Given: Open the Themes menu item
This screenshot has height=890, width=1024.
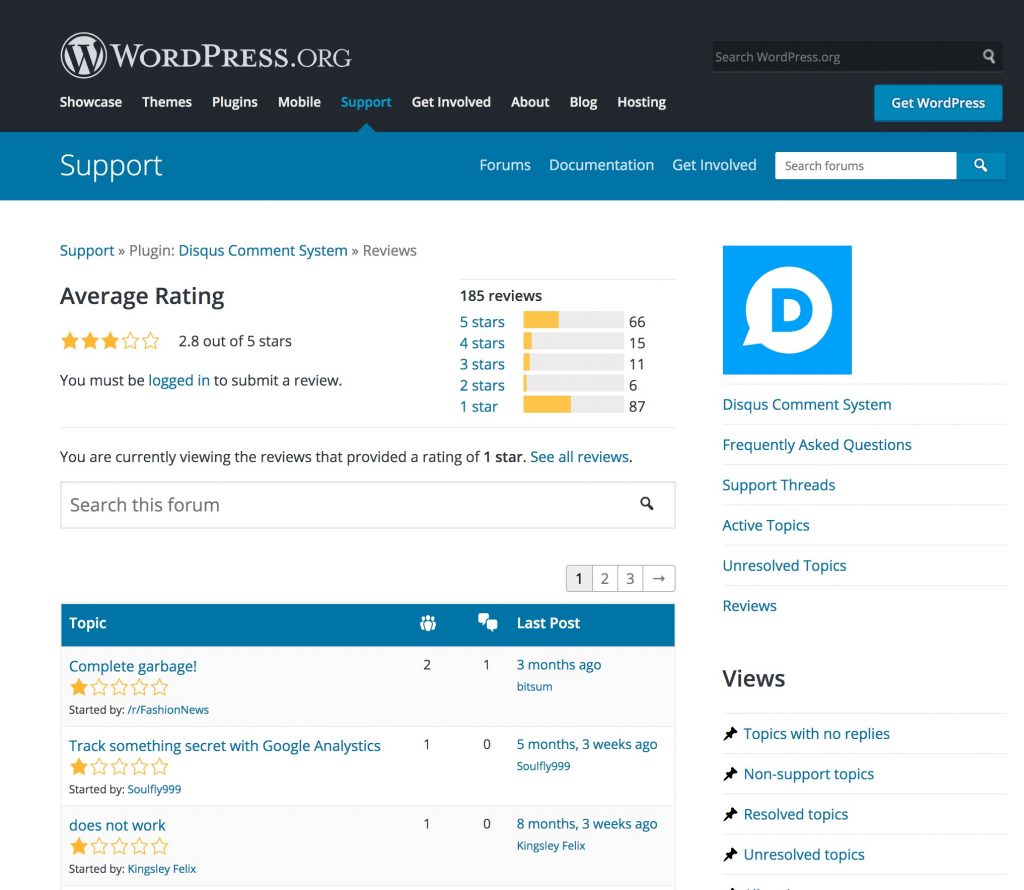Looking at the screenshot, I should pyautogui.click(x=167, y=102).
